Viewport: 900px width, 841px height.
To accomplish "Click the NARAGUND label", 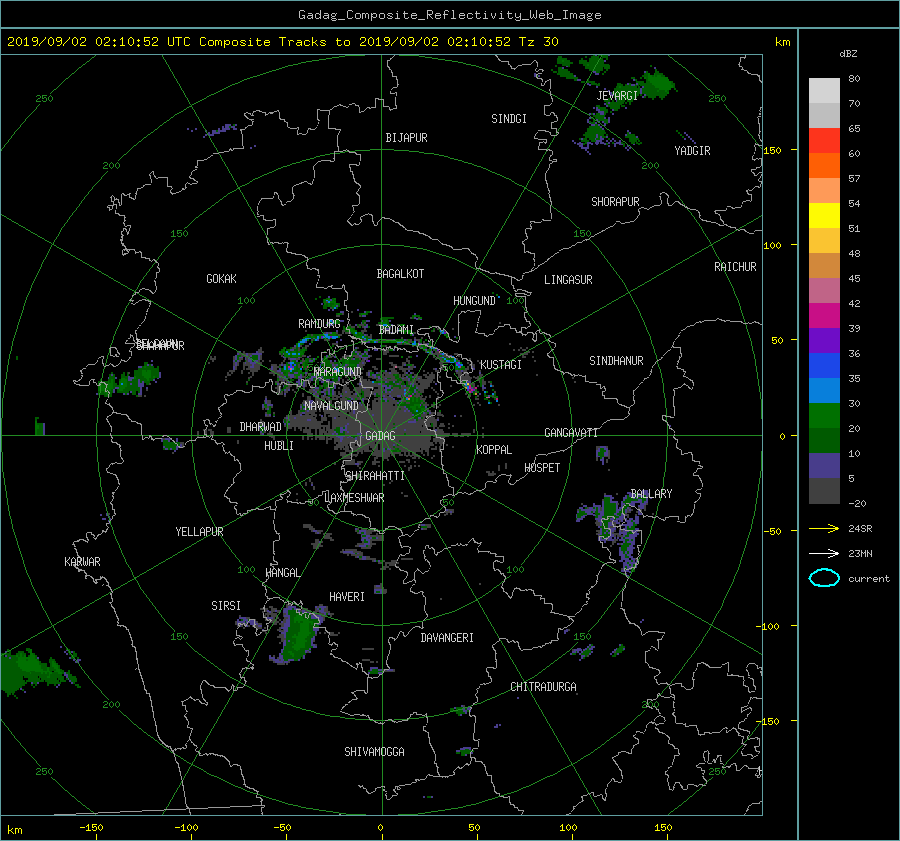I will [338, 372].
